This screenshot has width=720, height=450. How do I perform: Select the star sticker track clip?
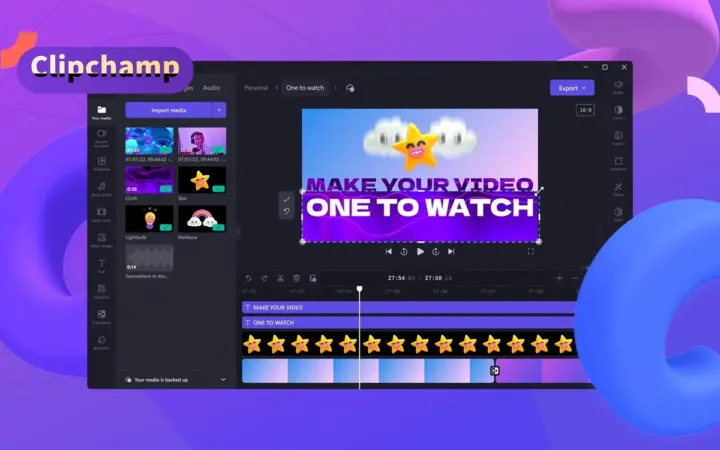(409, 344)
